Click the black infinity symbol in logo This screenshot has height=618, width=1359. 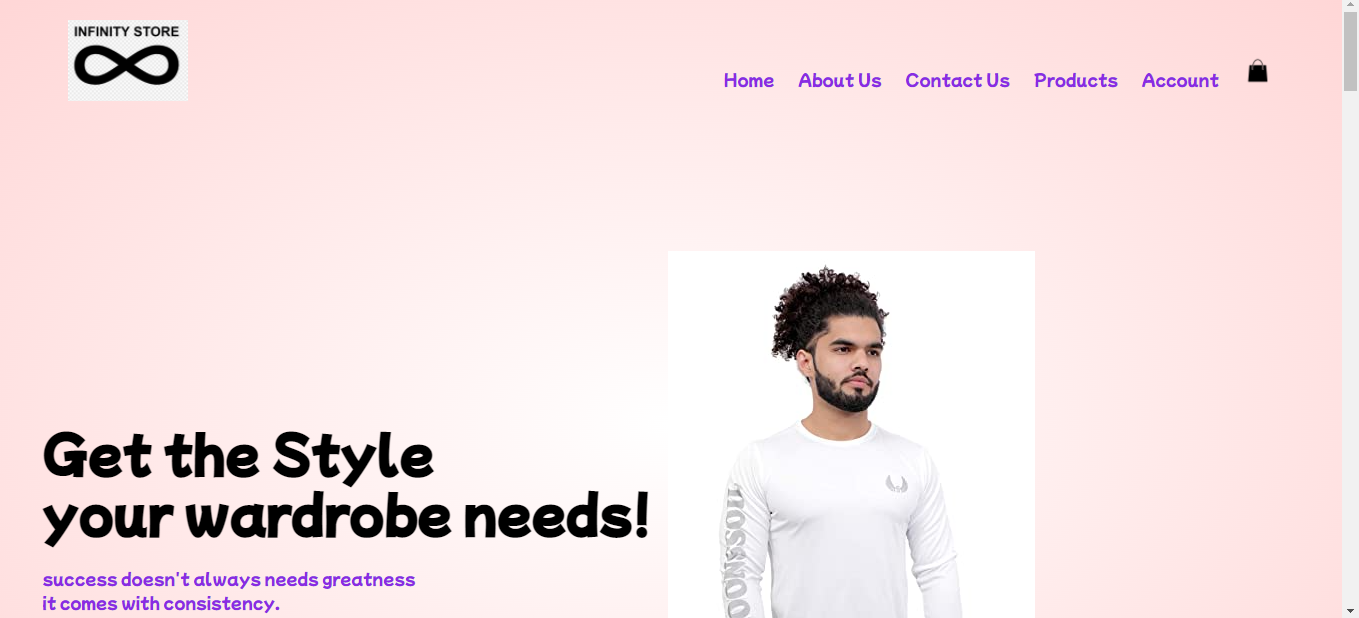click(x=127, y=66)
